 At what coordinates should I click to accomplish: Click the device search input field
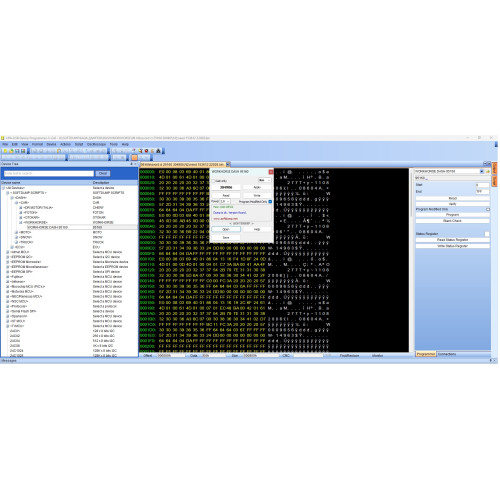coord(49,173)
